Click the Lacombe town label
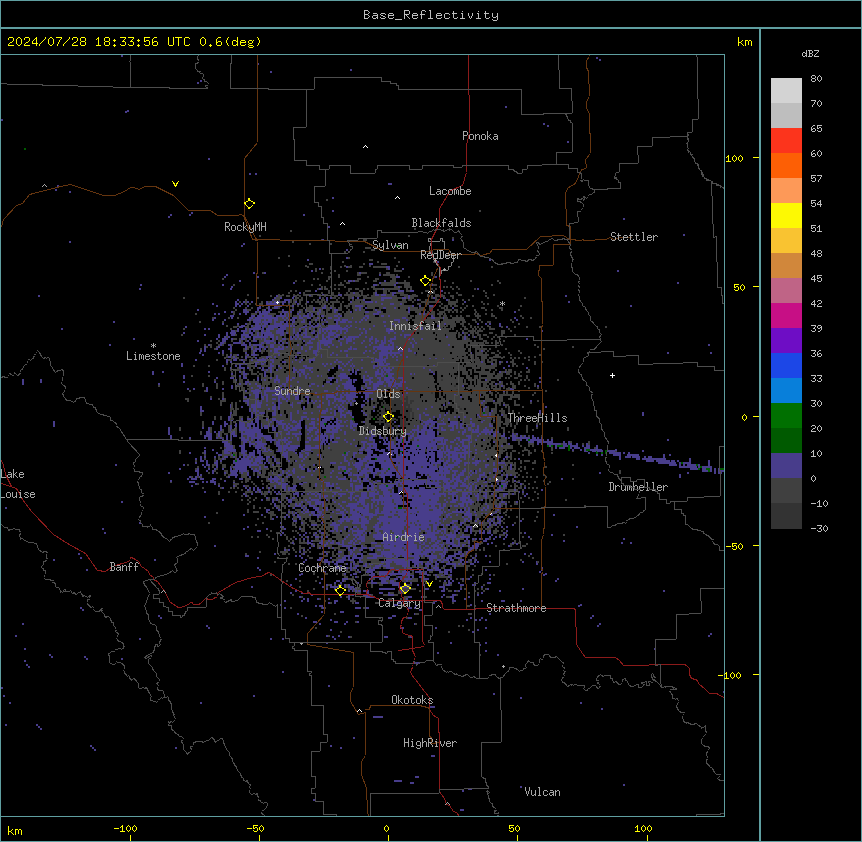 pos(450,191)
